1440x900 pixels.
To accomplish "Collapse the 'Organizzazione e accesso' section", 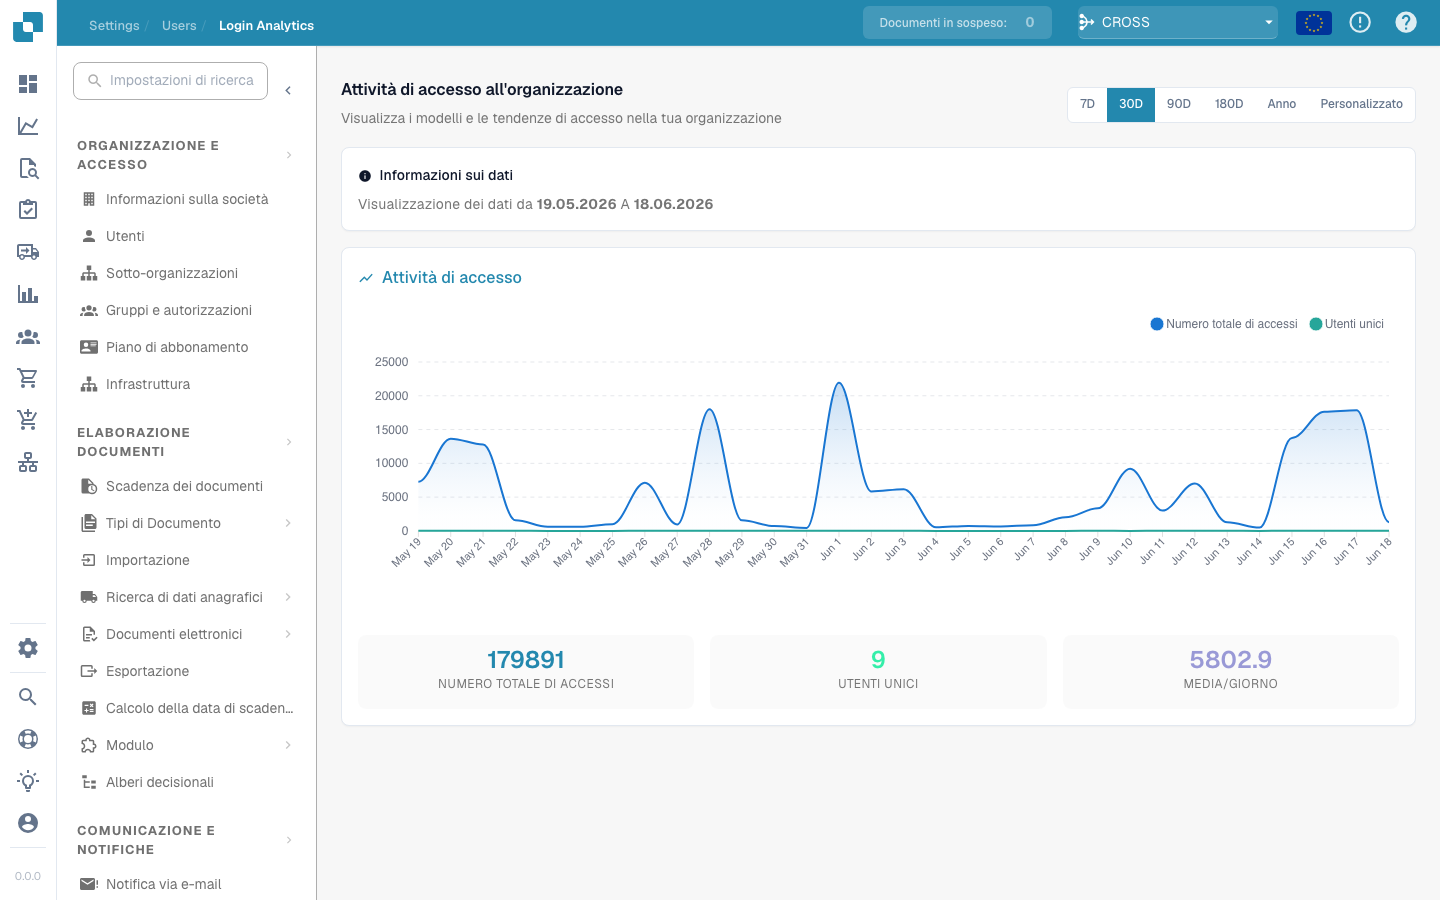I will [x=289, y=155].
